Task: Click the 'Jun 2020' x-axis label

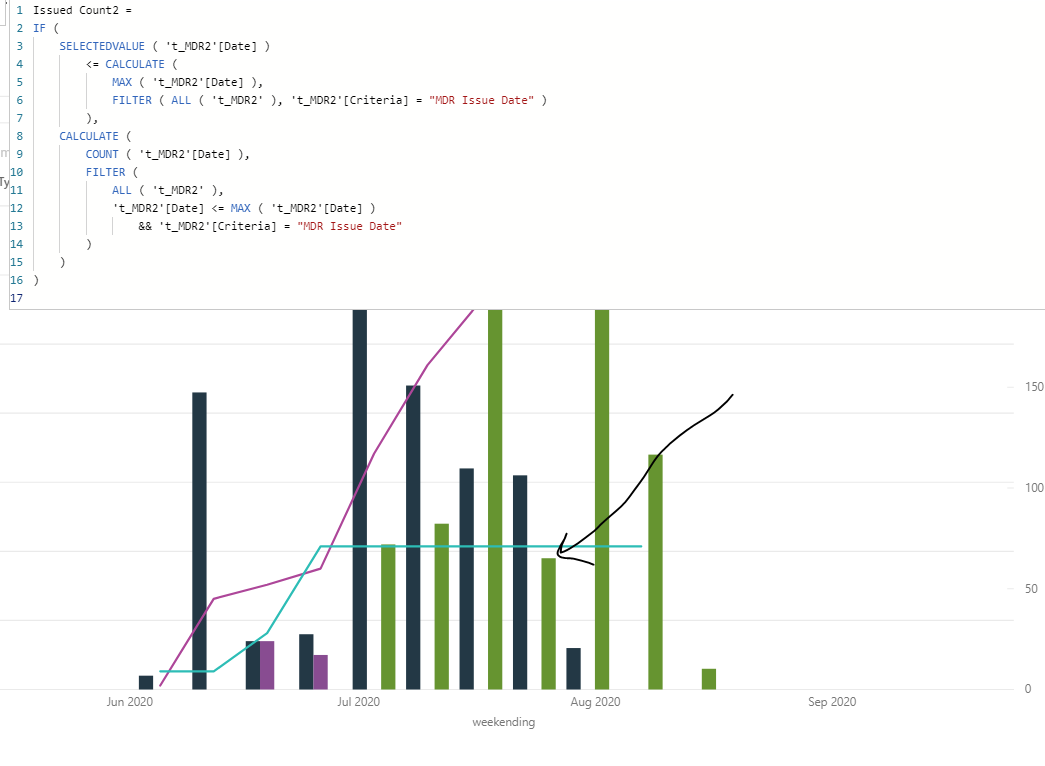Action: (x=129, y=701)
